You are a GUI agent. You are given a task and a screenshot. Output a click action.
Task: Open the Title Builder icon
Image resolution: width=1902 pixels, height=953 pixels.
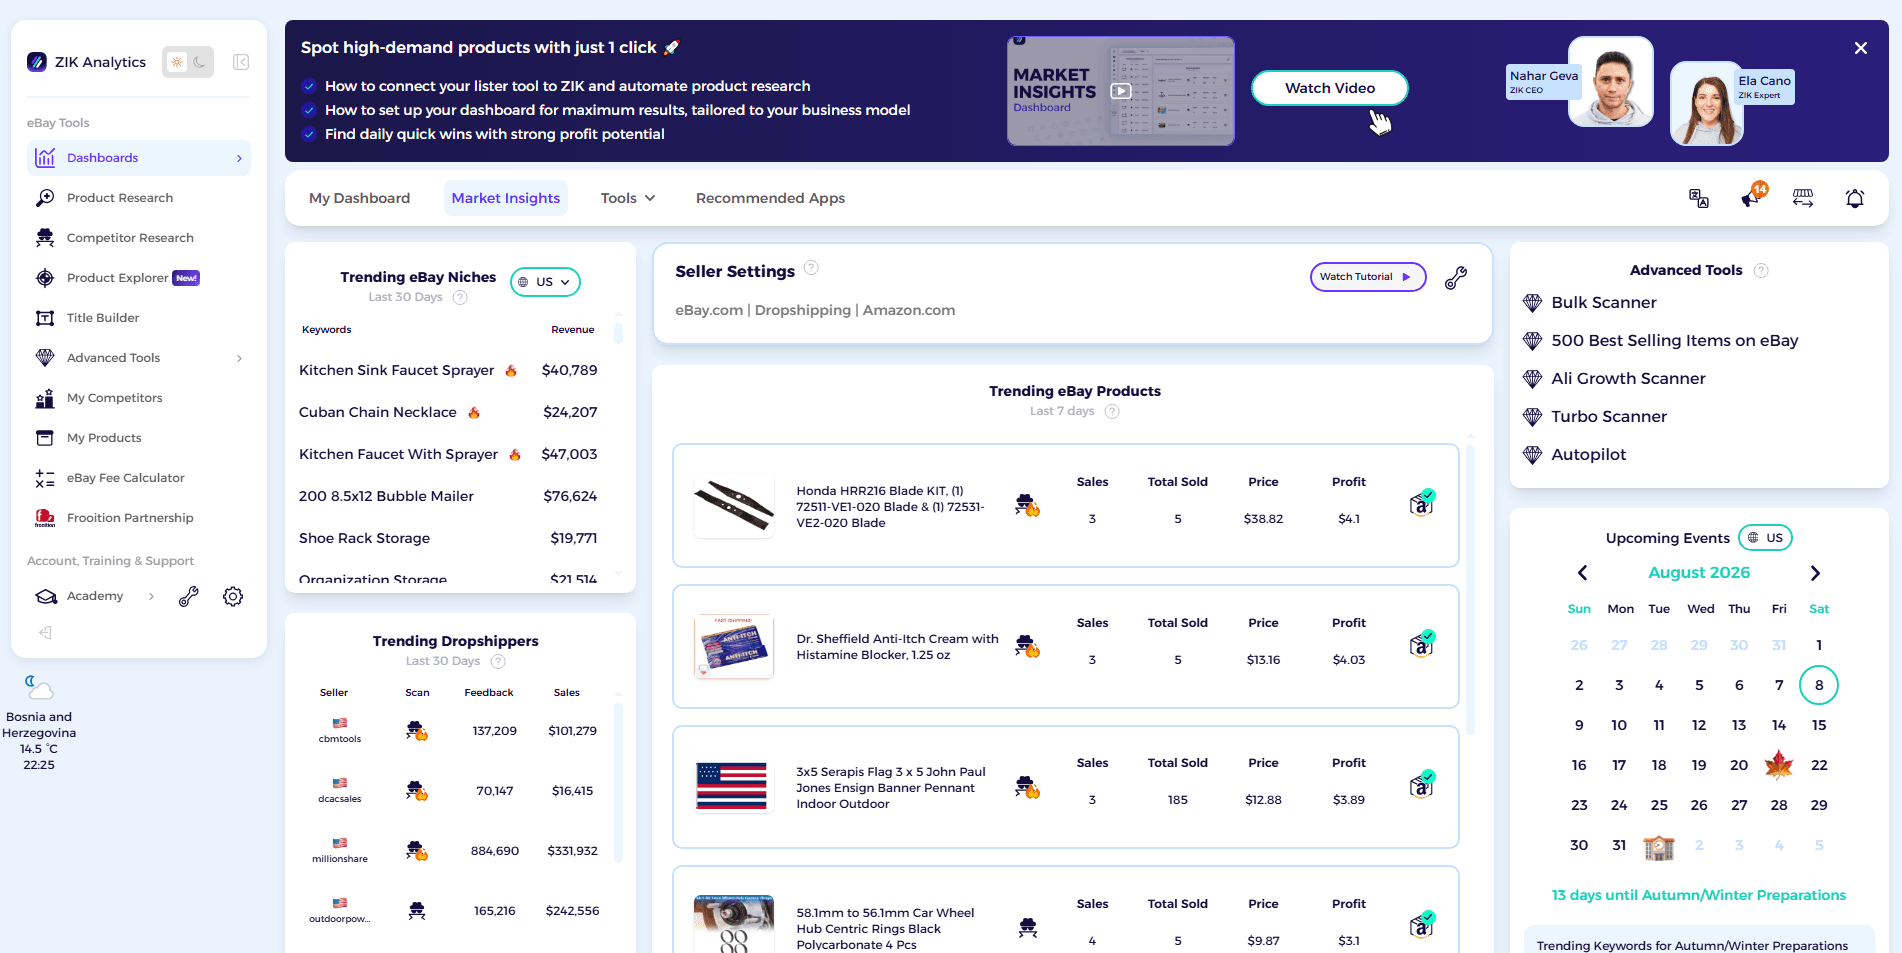coord(45,318)
